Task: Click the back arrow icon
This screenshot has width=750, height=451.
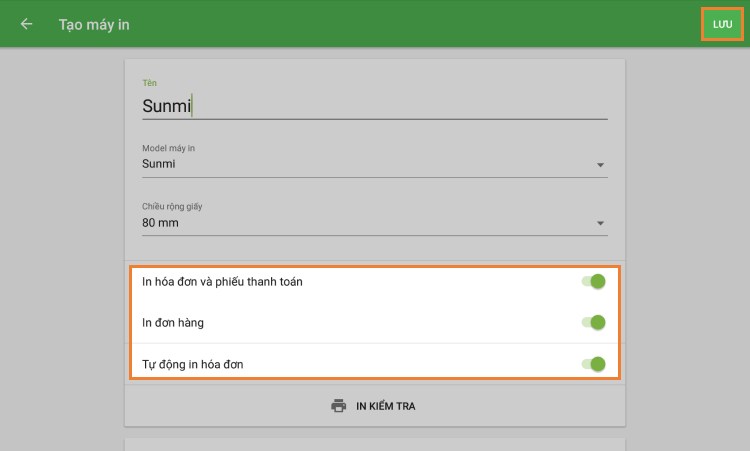Action: click(26, 24)
